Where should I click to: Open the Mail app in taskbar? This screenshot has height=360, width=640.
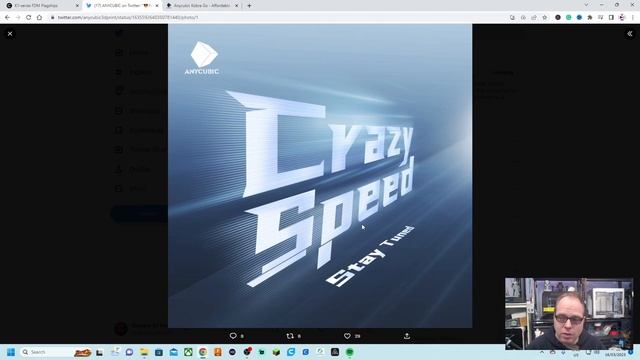(x=173, y=352)
